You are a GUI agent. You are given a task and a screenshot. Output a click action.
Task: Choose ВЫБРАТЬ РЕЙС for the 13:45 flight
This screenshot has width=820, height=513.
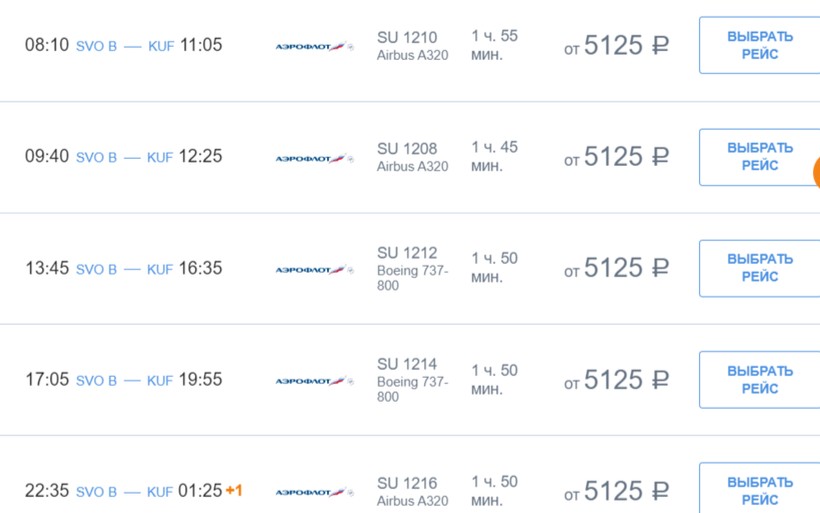point(759,268)
